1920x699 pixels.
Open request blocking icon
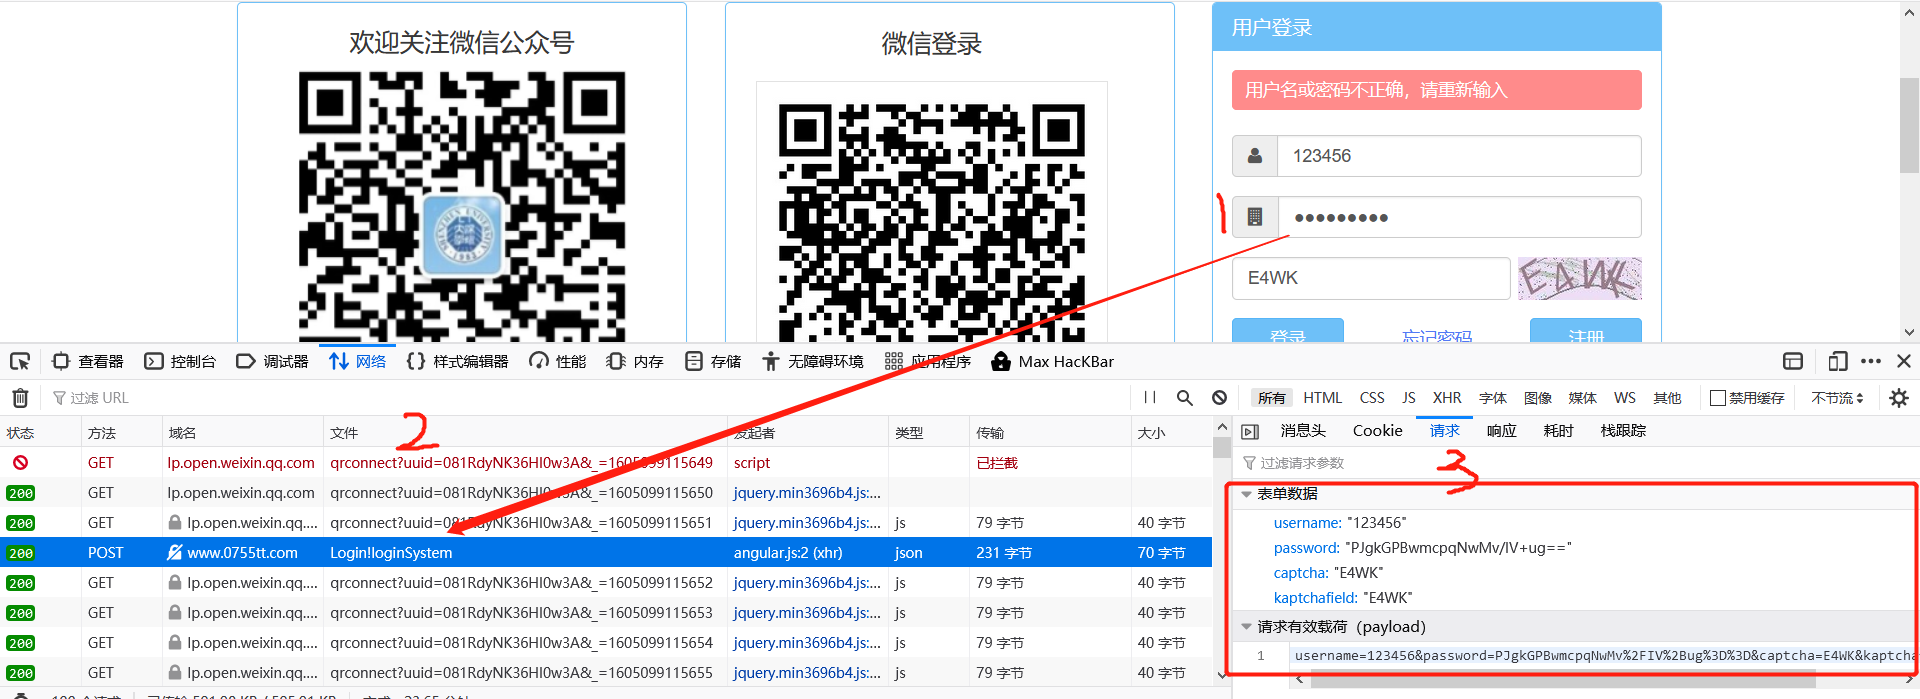tap(1219, 398)
